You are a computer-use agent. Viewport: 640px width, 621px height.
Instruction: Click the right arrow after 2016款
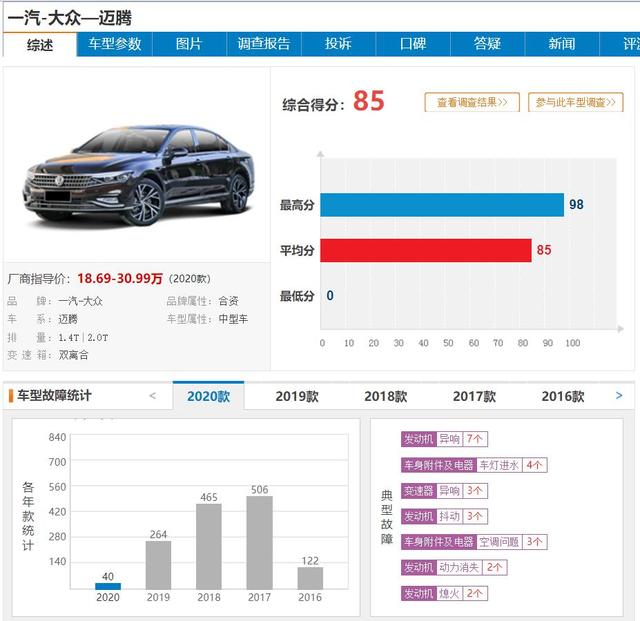click(x=619, y=395)
